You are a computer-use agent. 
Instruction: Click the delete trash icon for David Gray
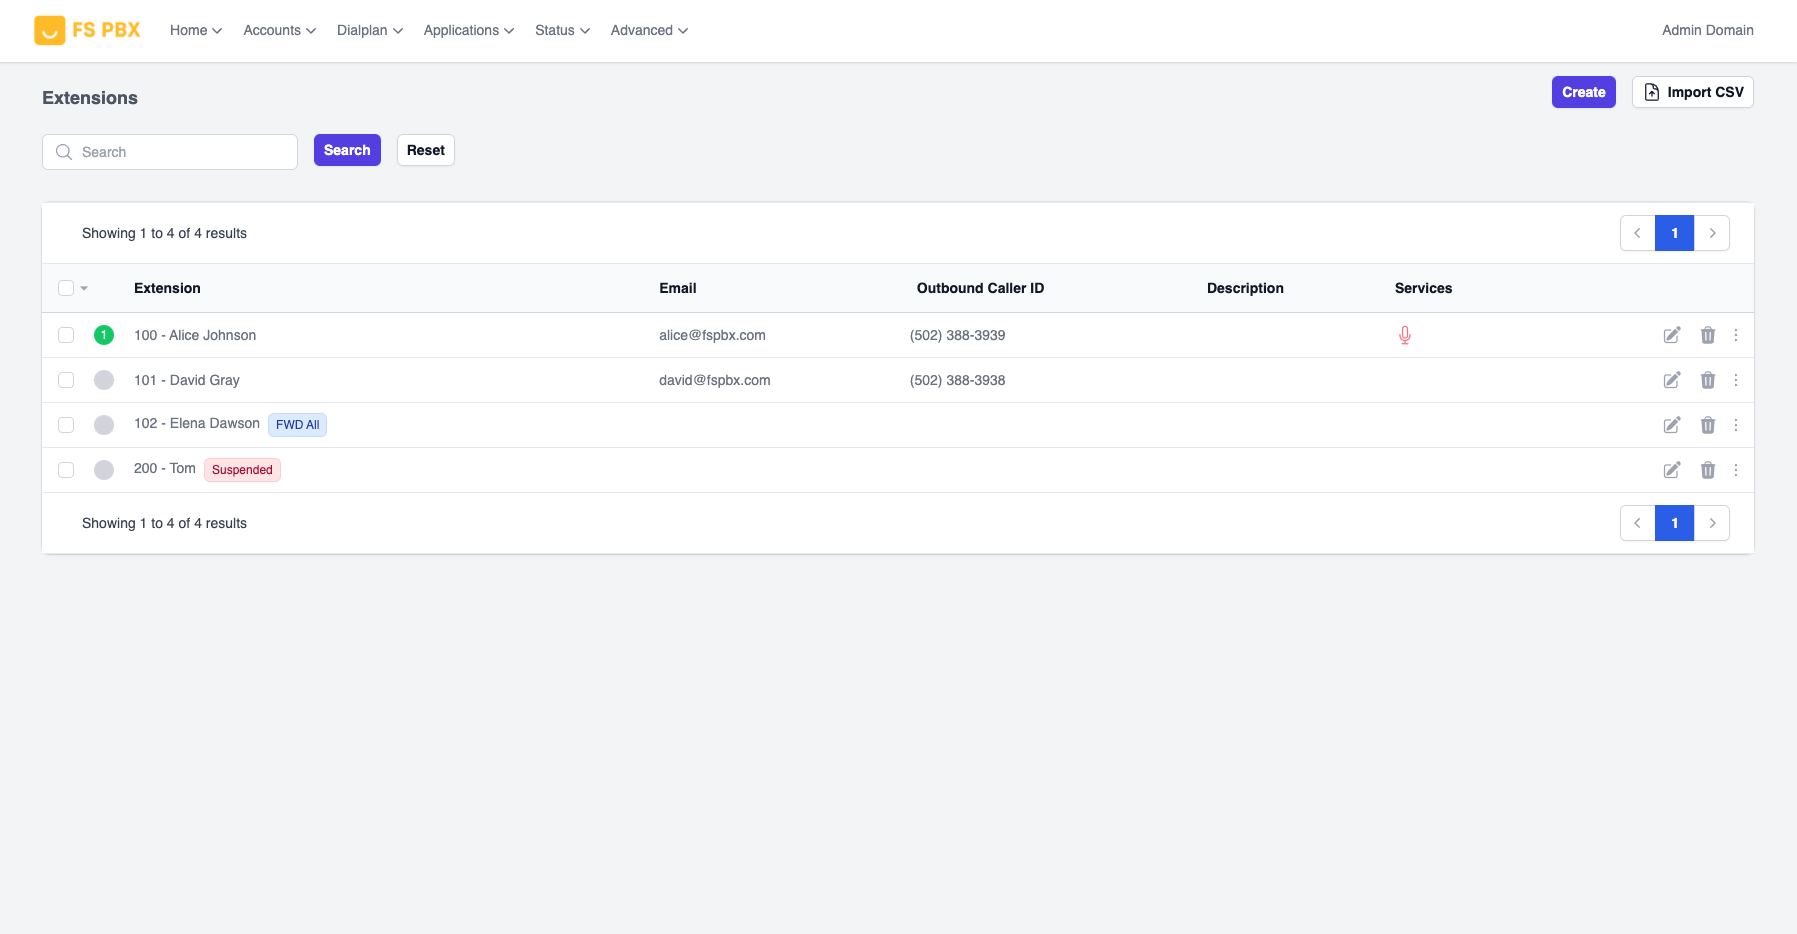[1706, 380]
